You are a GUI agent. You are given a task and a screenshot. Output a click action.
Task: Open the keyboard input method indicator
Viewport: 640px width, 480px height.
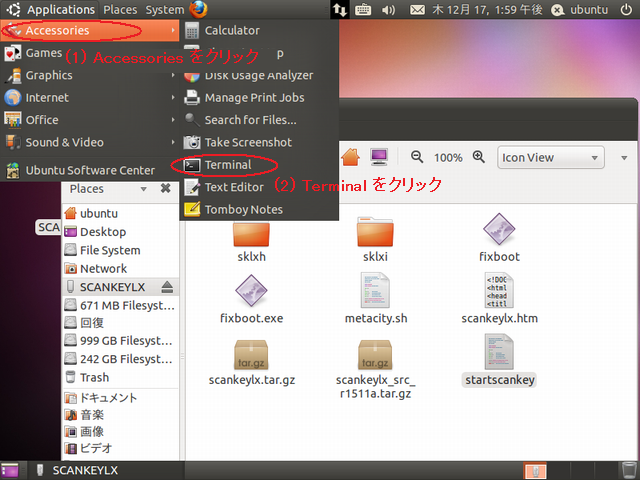click(x=363, y=9)
